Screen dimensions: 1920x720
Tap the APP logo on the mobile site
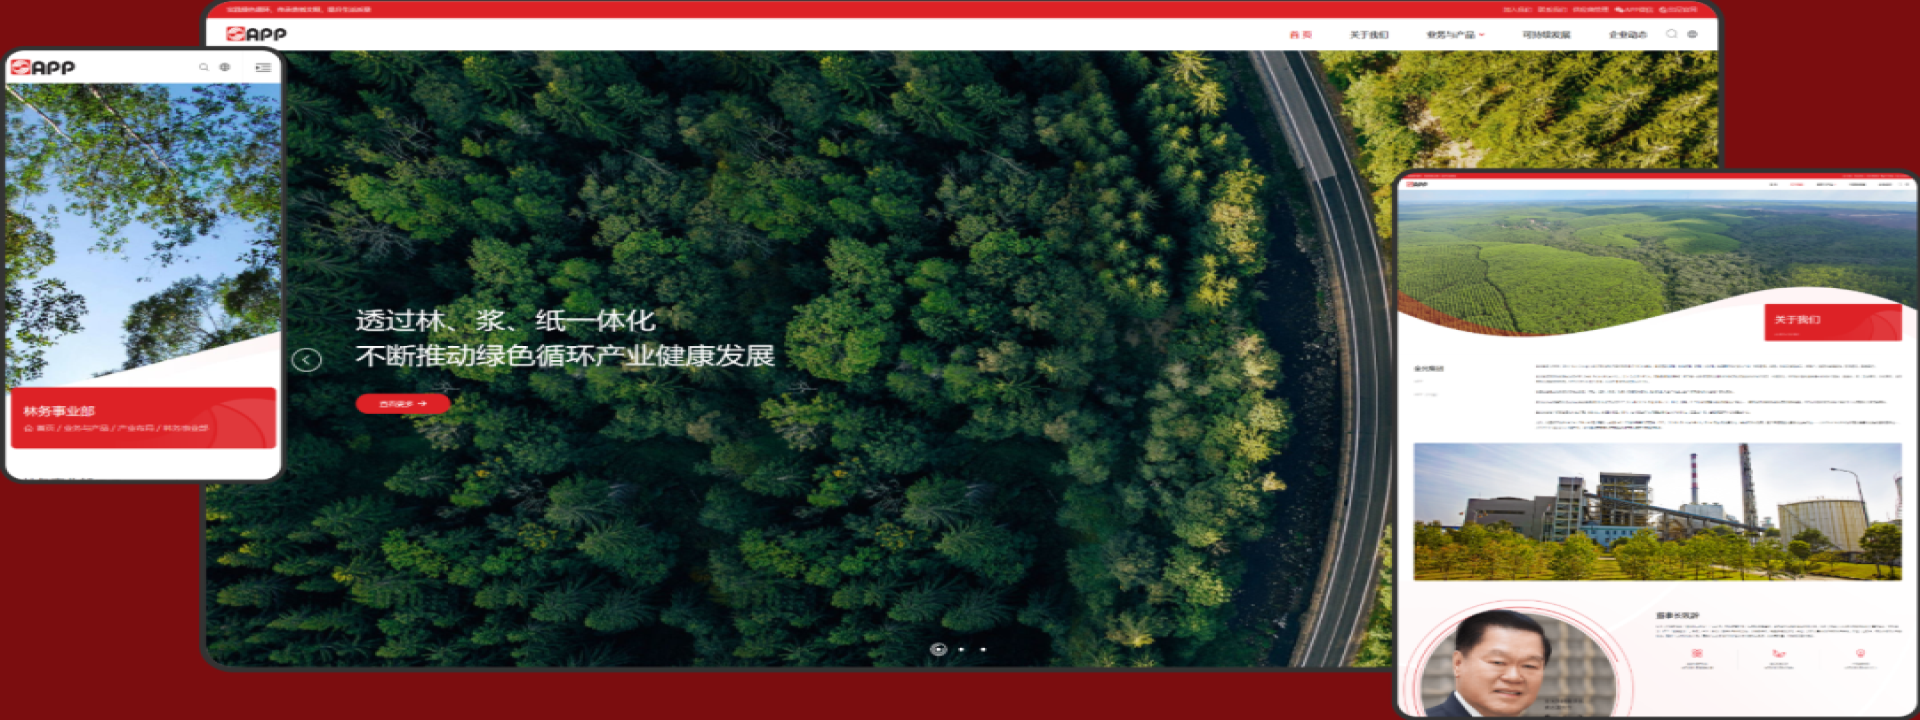43,67
